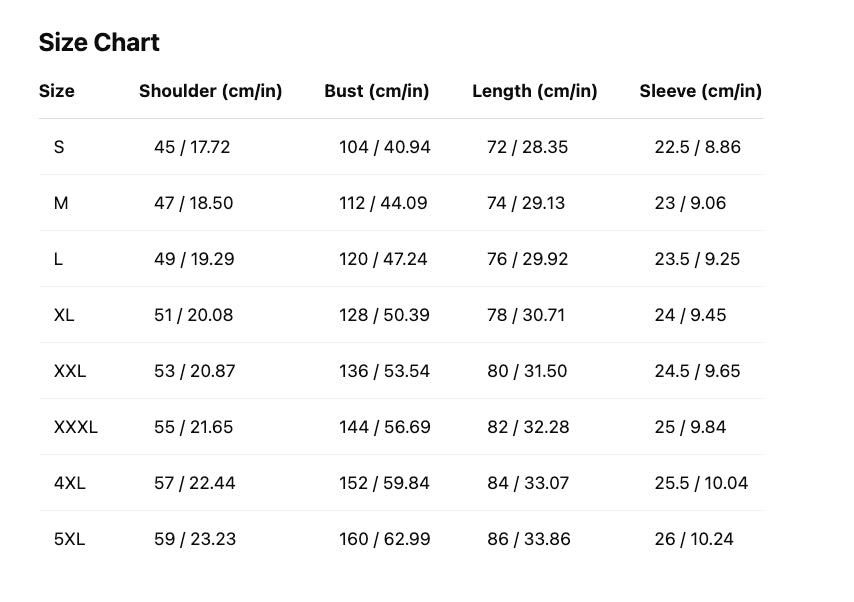The width and height of the screenshot is (854, 602).
Task: Select length value 84 / 33.07
Action: [x=528, y=483]
